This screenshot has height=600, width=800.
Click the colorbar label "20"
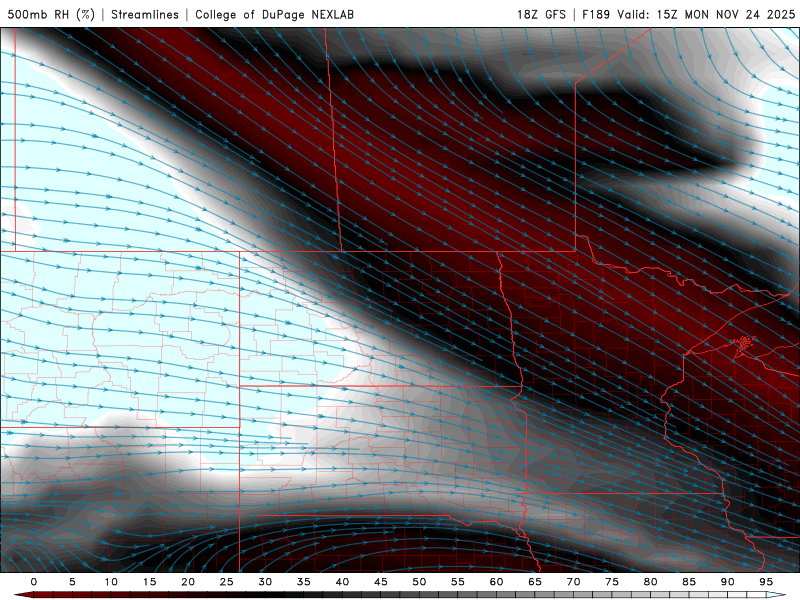pyautogui.click(x=188, y=582)
